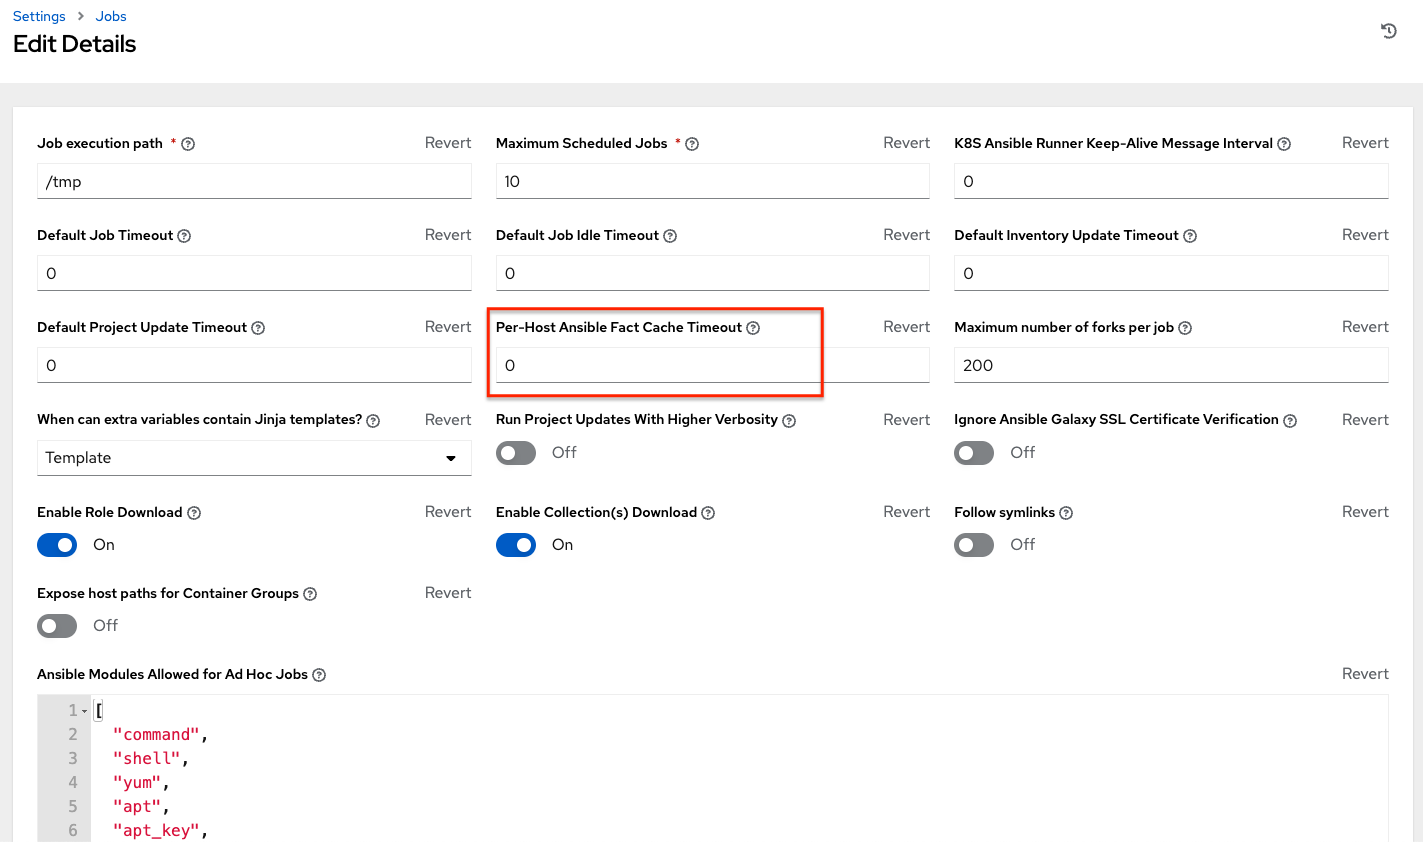Revert the Job execution path setting
Viewport: 1423px width, 842px height.
tap(447, 143)
